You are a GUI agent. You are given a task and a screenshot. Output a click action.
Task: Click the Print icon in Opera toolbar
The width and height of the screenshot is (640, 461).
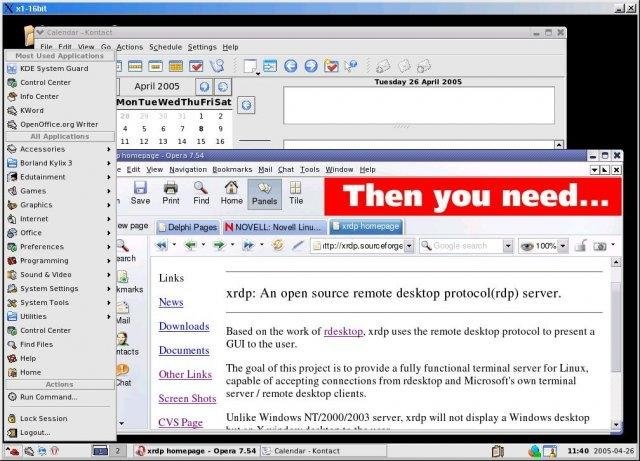click(x=171, y=193)
